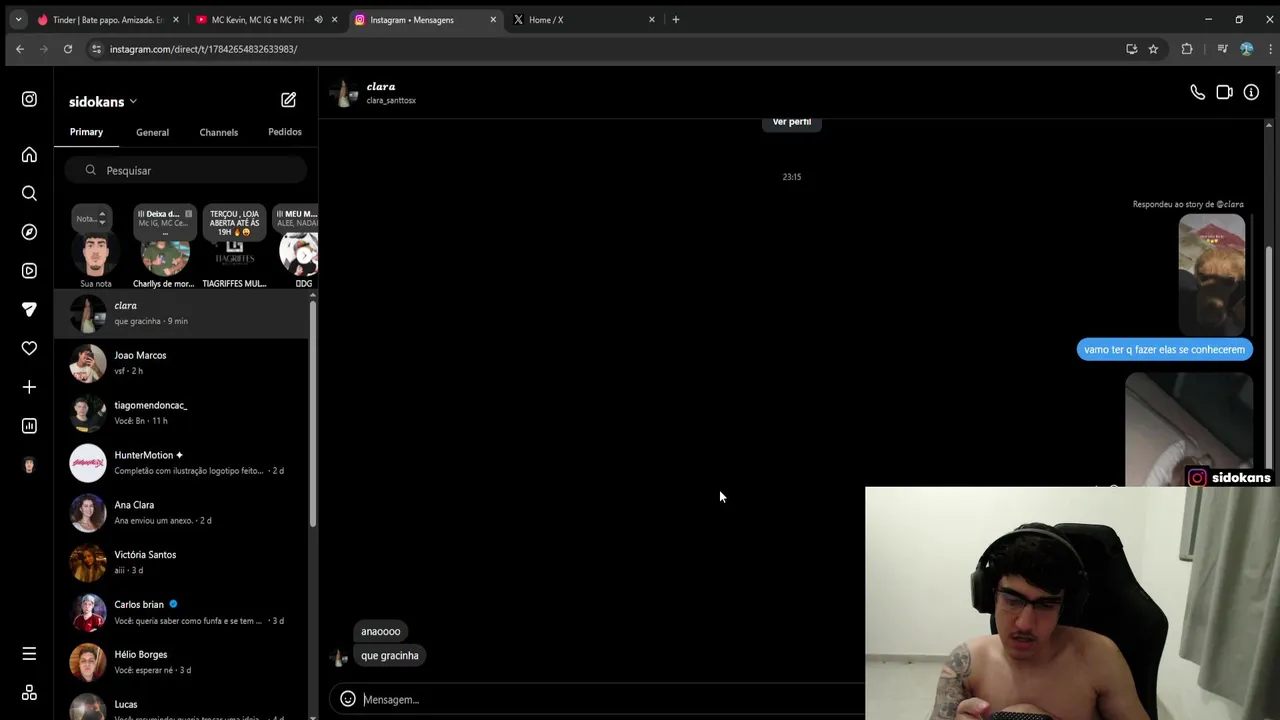Open the tab search dropdown arrow

pos(18,19)
